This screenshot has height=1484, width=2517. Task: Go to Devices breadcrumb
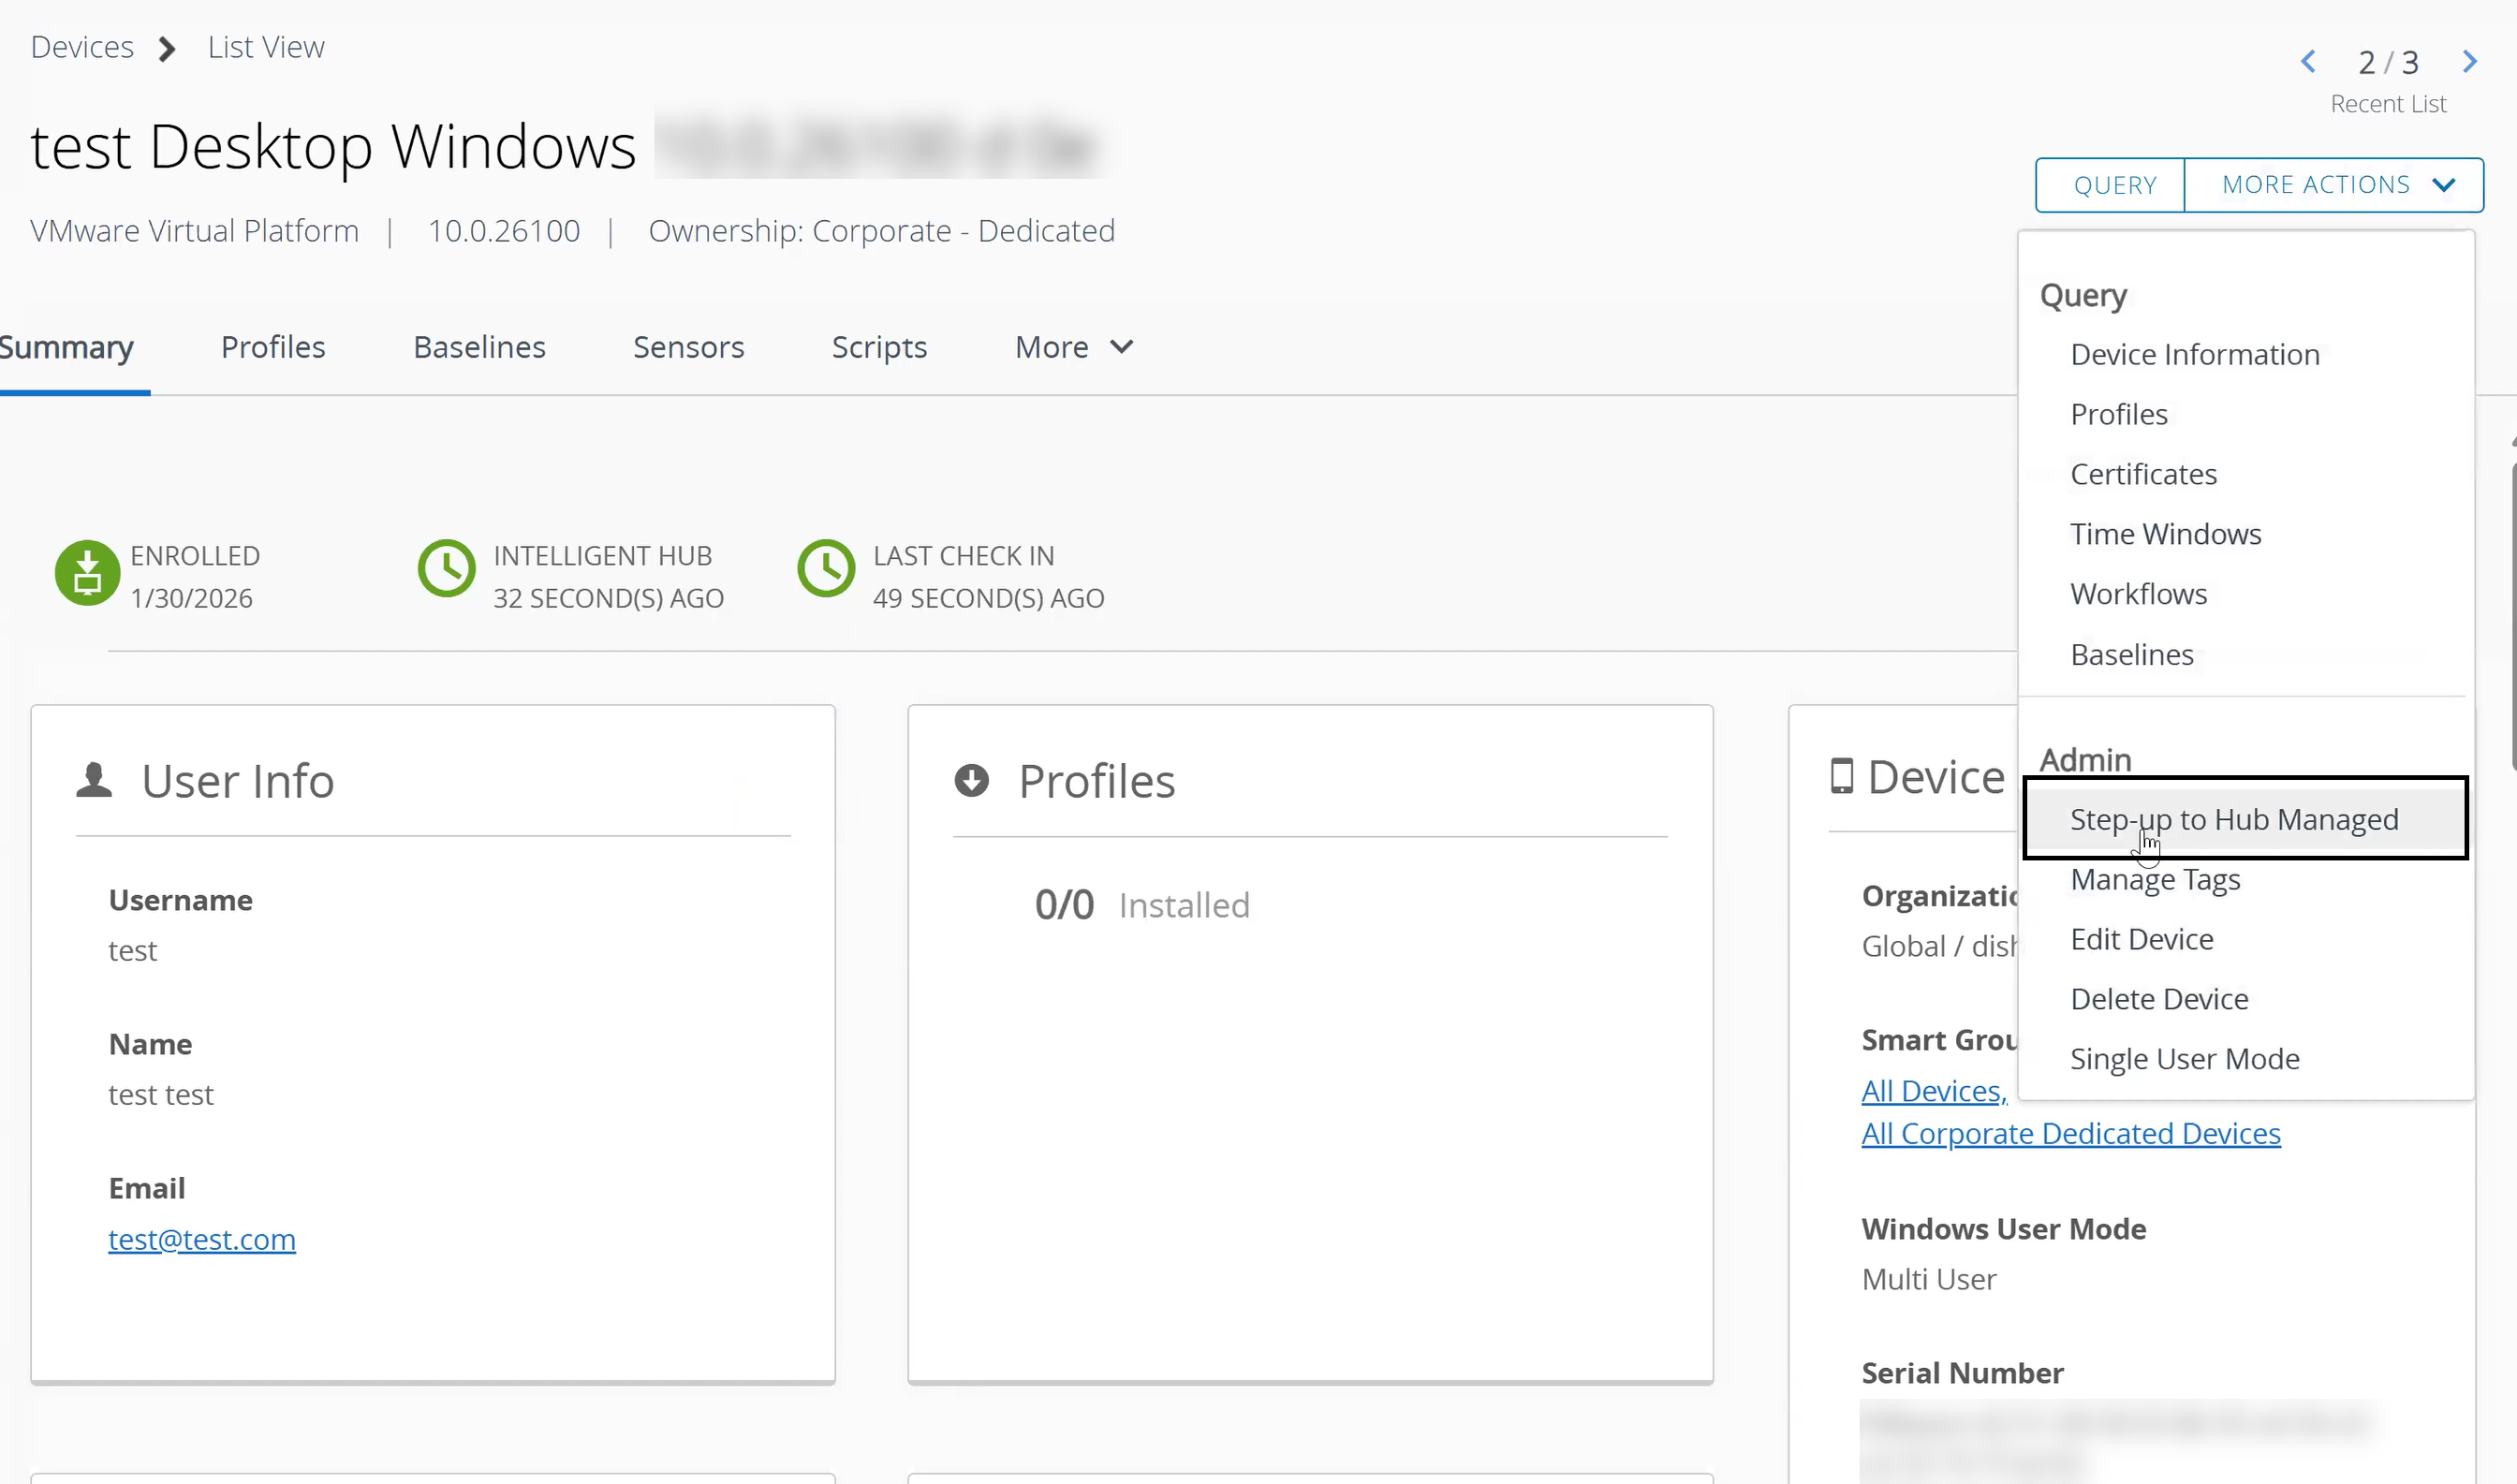pos(82,47)
